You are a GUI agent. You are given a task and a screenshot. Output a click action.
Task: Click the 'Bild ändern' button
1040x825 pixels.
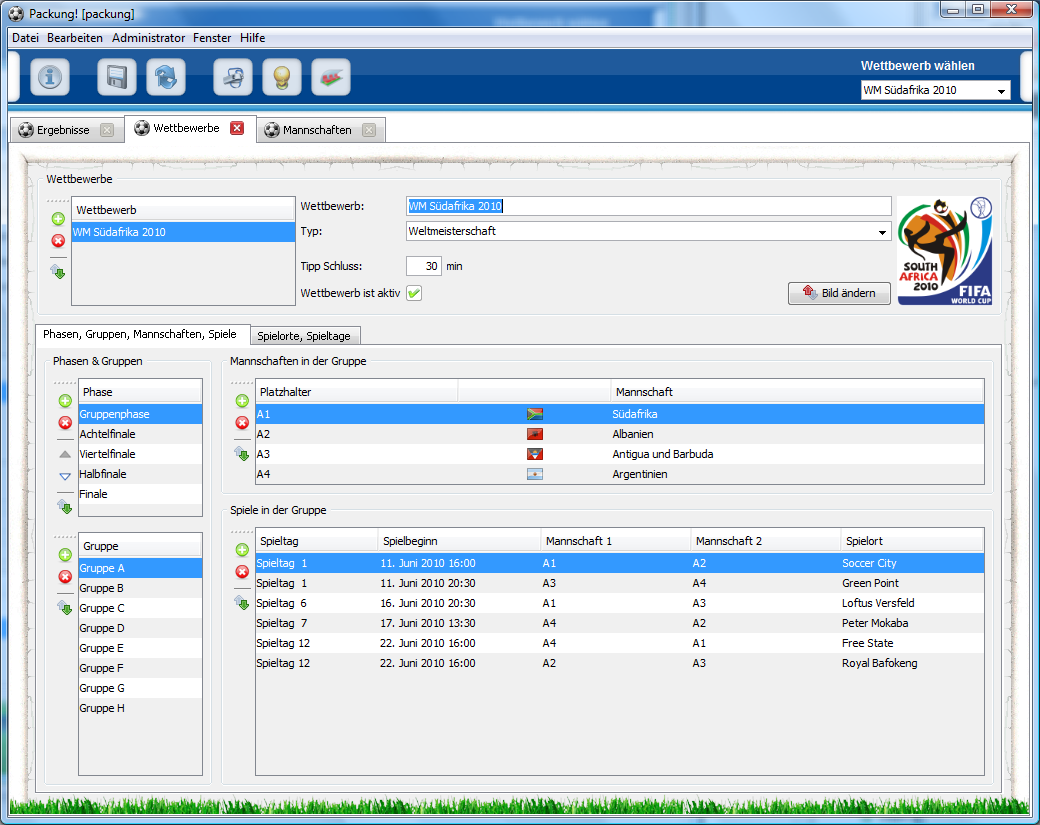click(839, 293)
